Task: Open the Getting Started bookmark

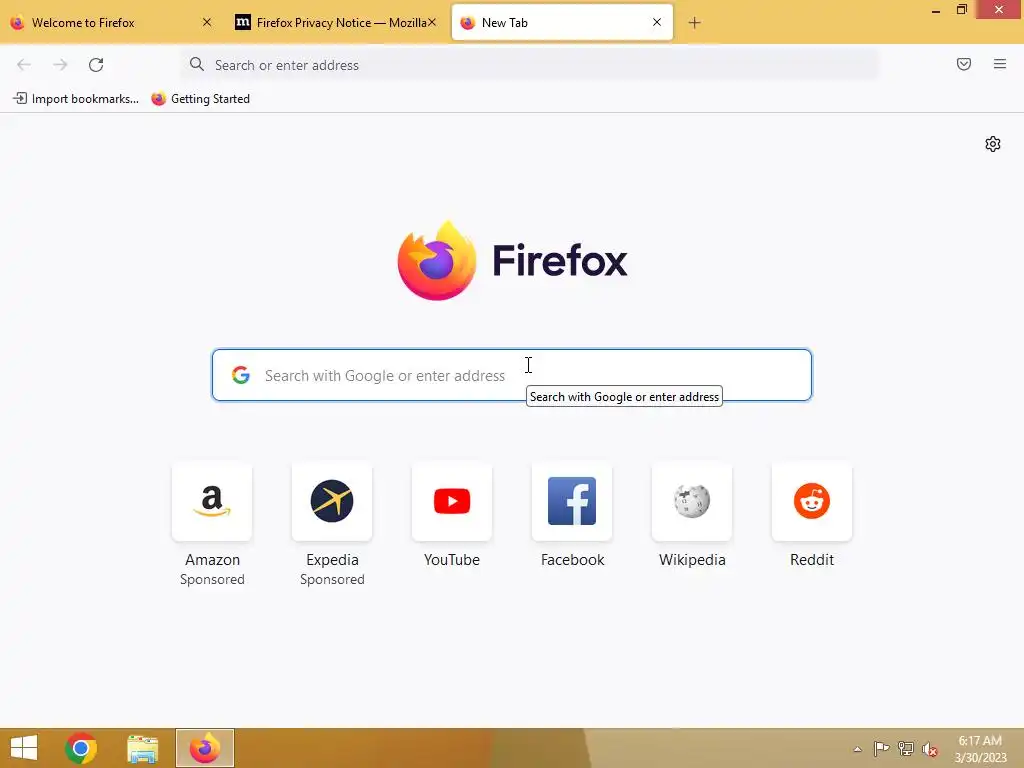Action: 200,99
